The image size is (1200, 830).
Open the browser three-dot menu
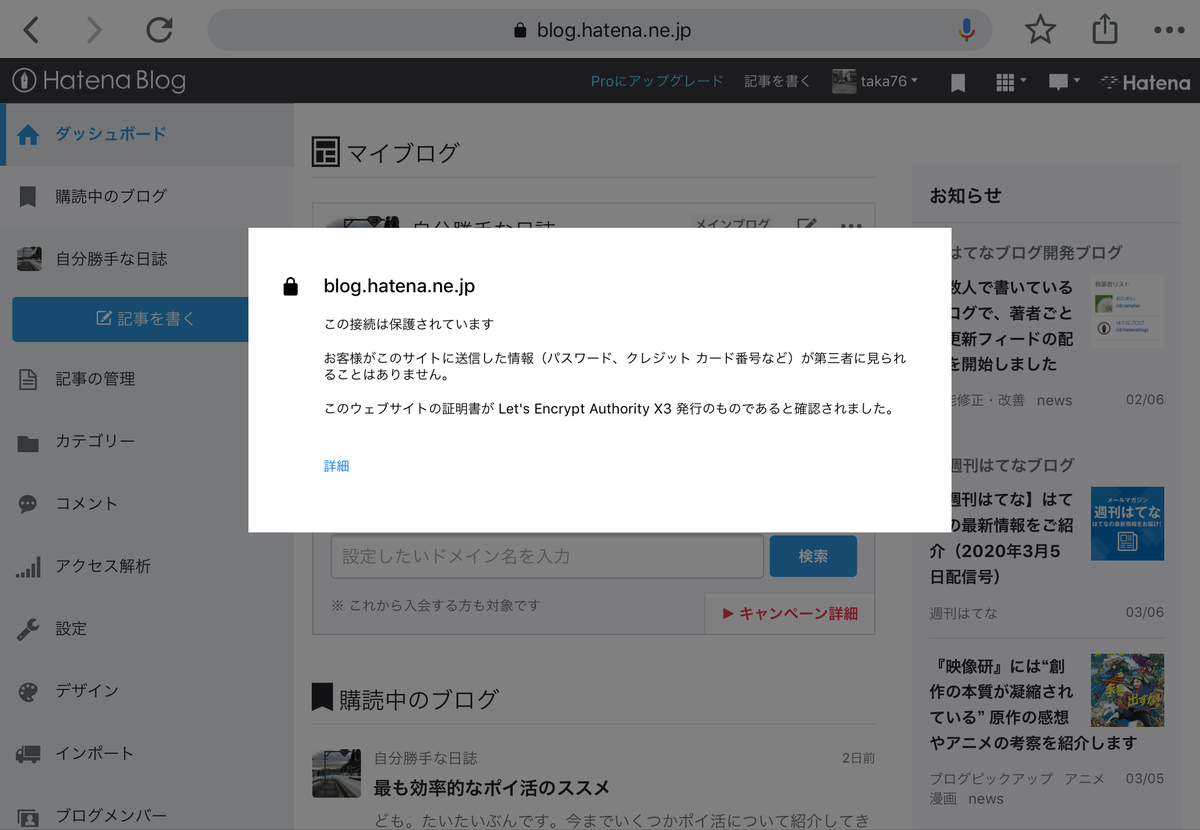click(x=1168, y=30)
